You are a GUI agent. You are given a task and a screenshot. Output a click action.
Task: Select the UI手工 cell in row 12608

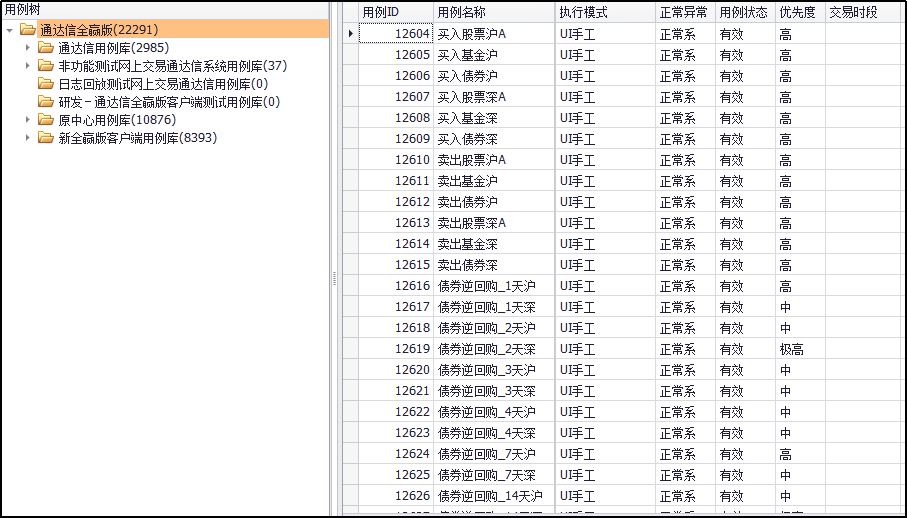click(x=606, y=118)
